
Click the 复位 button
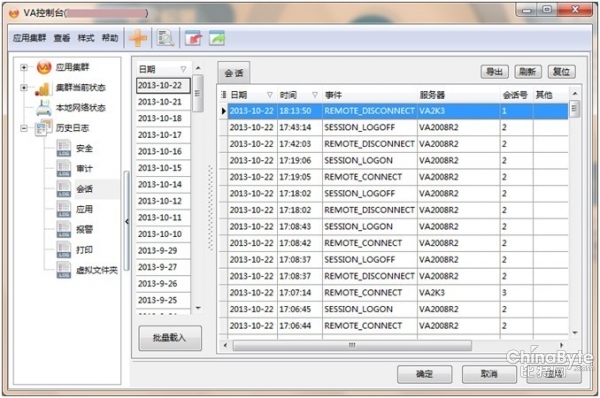click(561, 72)
